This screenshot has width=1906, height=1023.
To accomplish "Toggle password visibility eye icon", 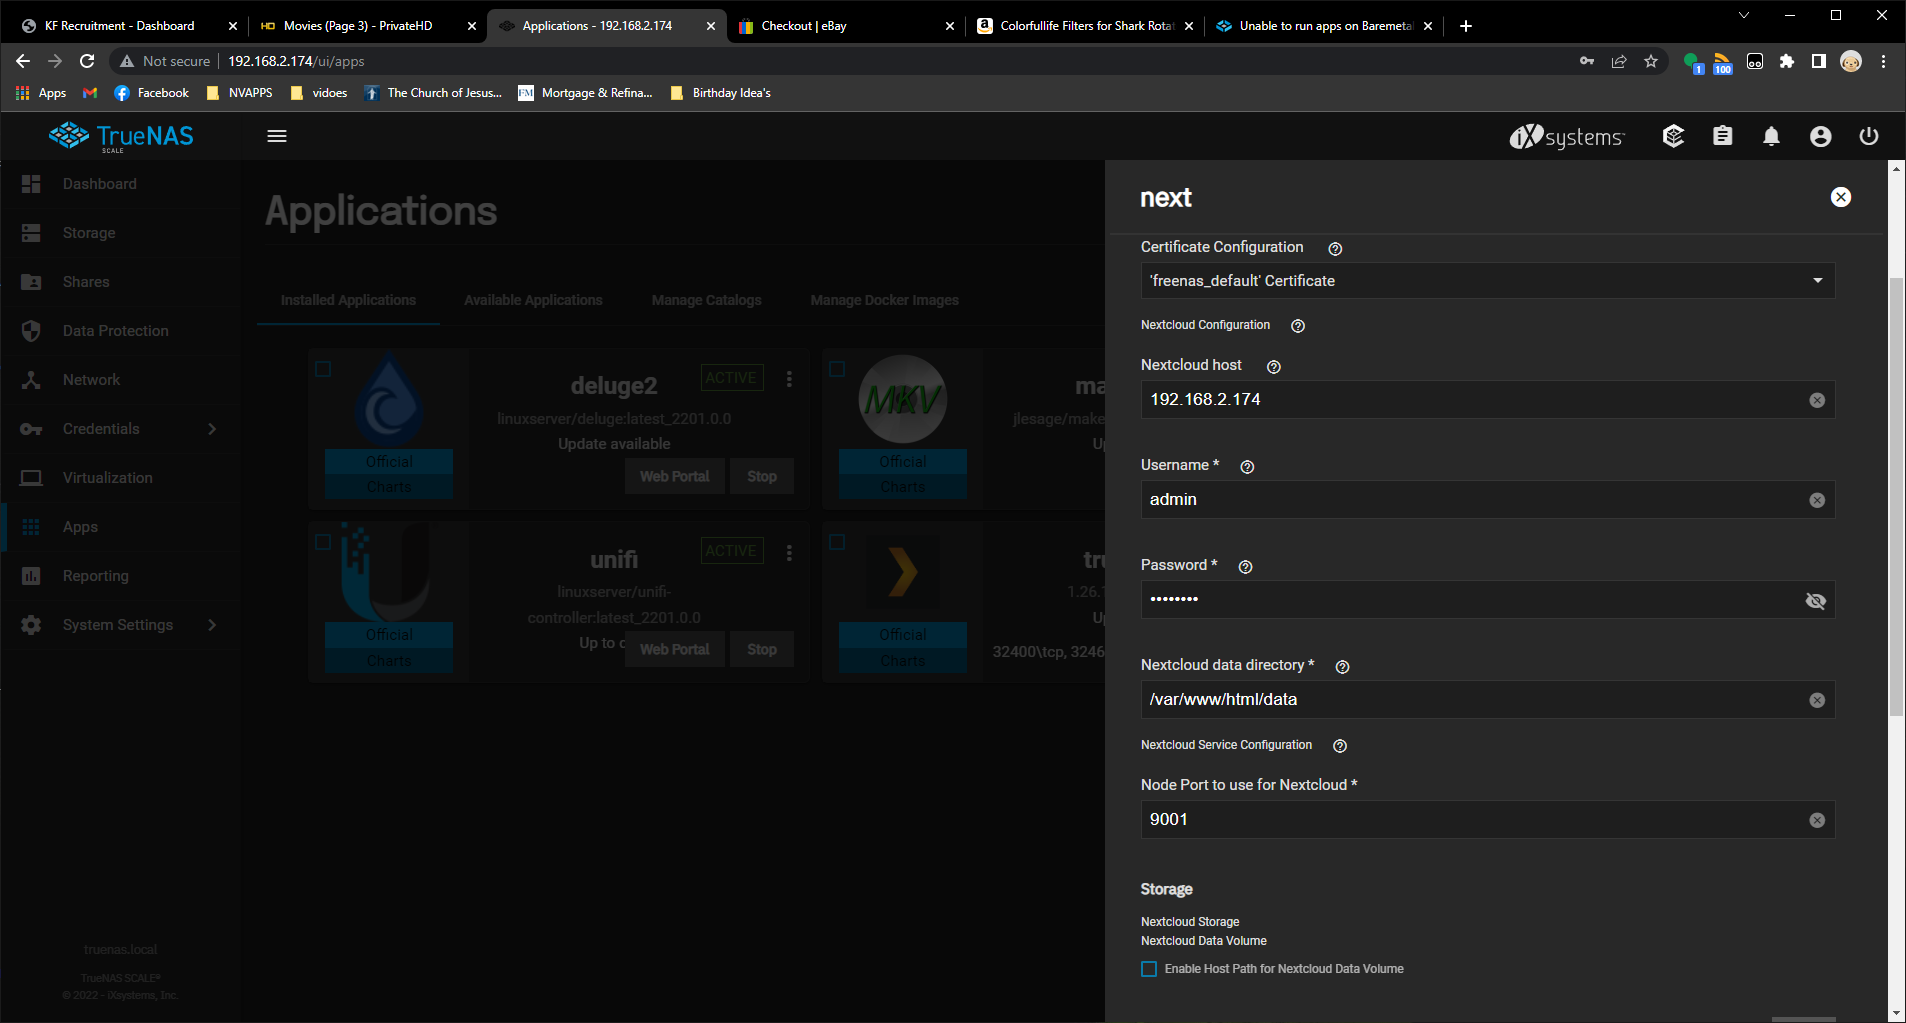I will pos(1816,600).
